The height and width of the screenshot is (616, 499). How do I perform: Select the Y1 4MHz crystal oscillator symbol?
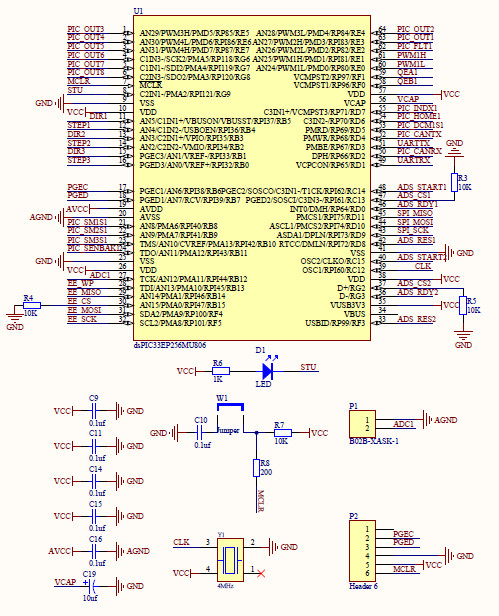[x=230, y=560]
